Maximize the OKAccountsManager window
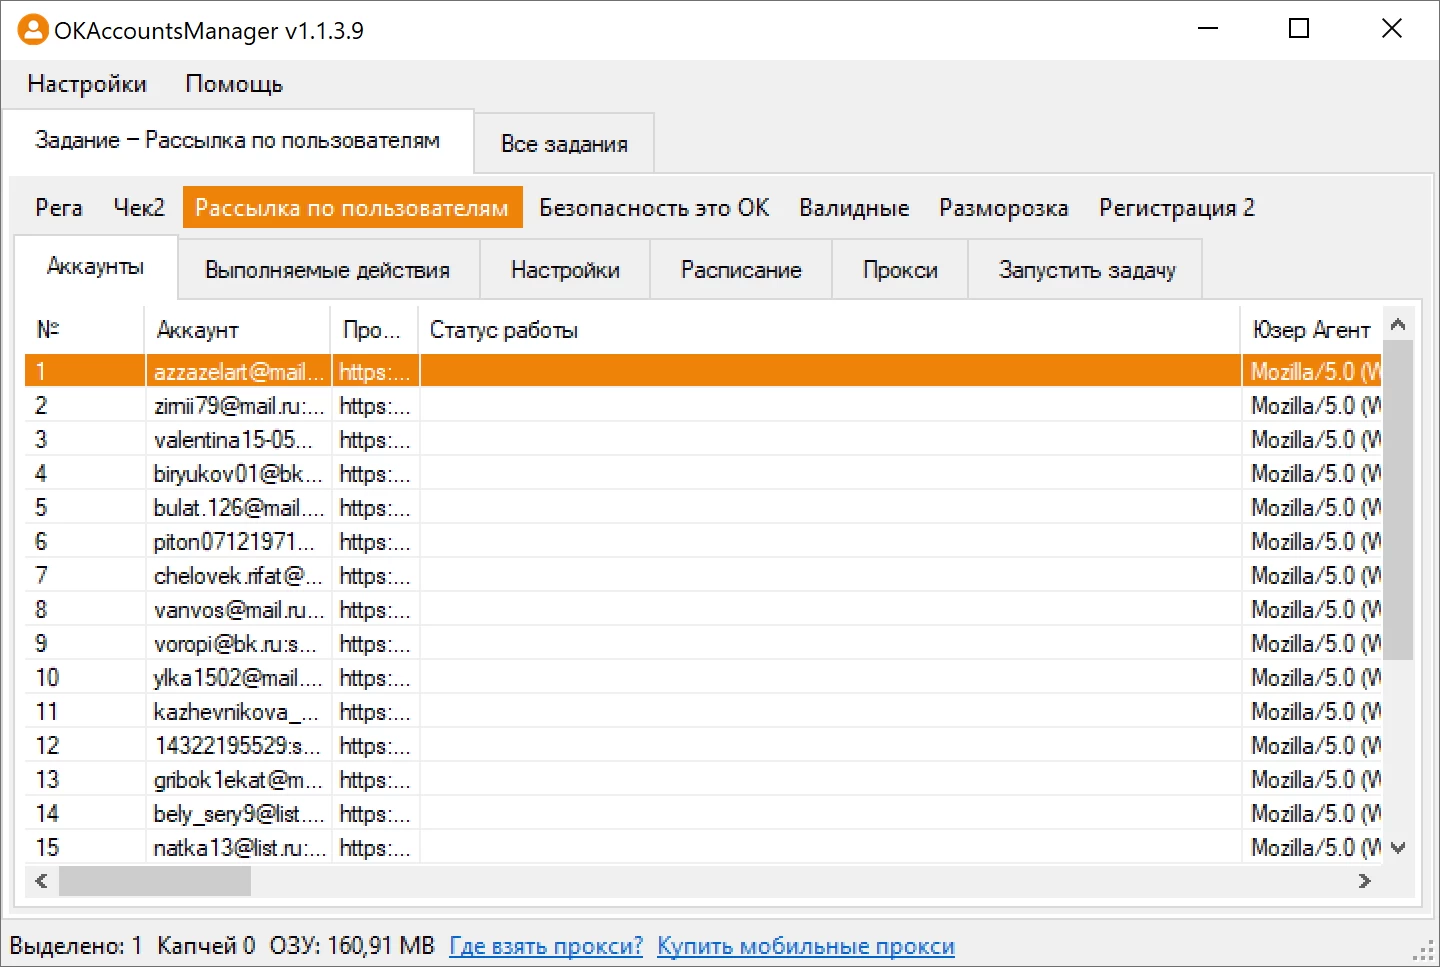Viewport: 1440px width, 967px height. point(1299,29)
